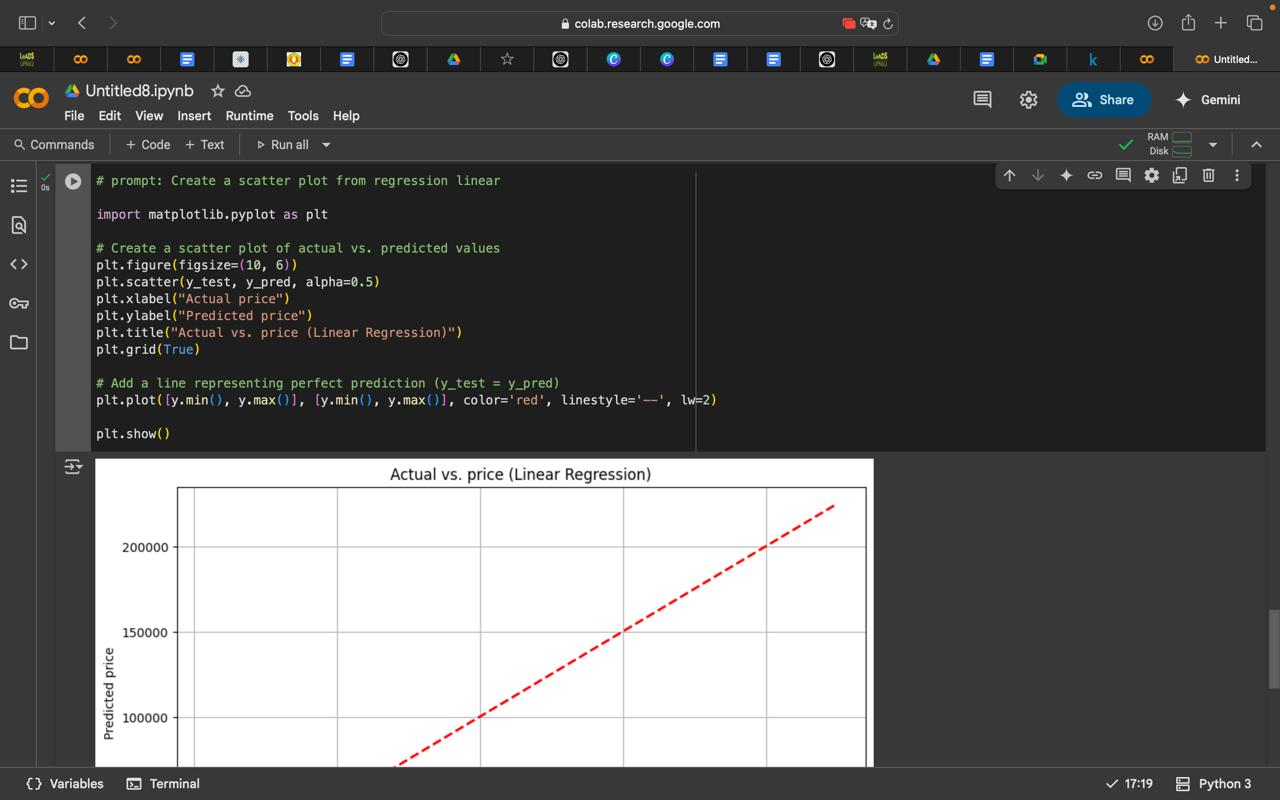Click the Python 3 runtime indicator
The height and width of the screenshot is (800, 1280).
[1212, 784]
